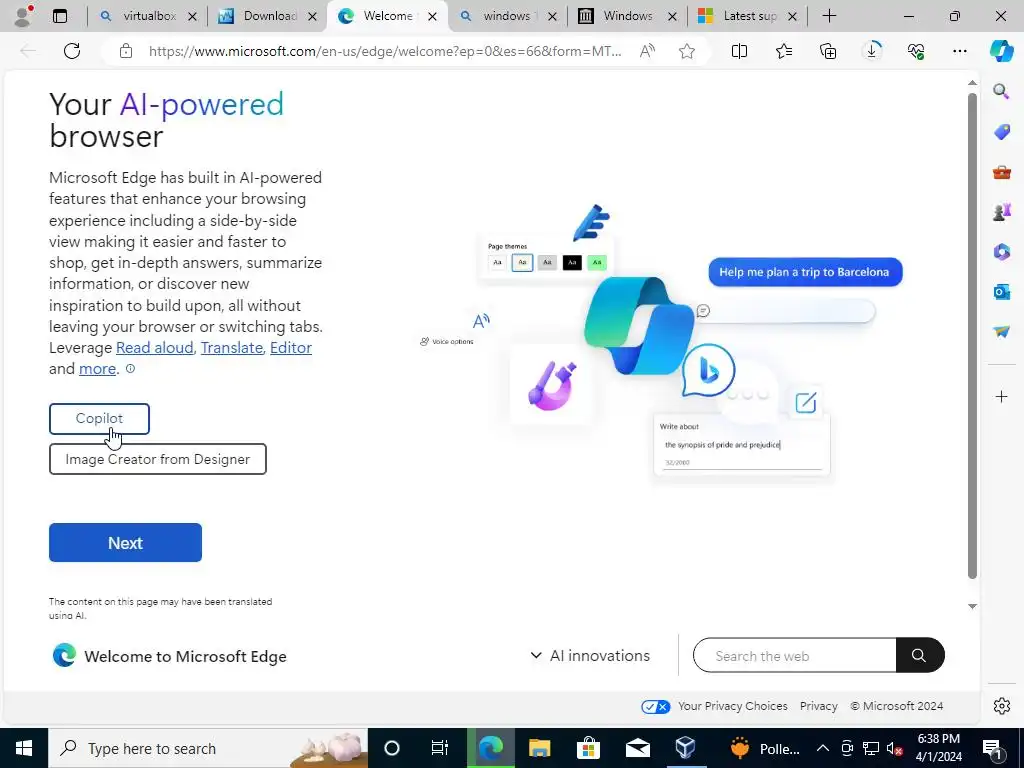The image size is (1024, 768).
Task: Open sidebar Outlook icon
Action: tap(1001, 291)
